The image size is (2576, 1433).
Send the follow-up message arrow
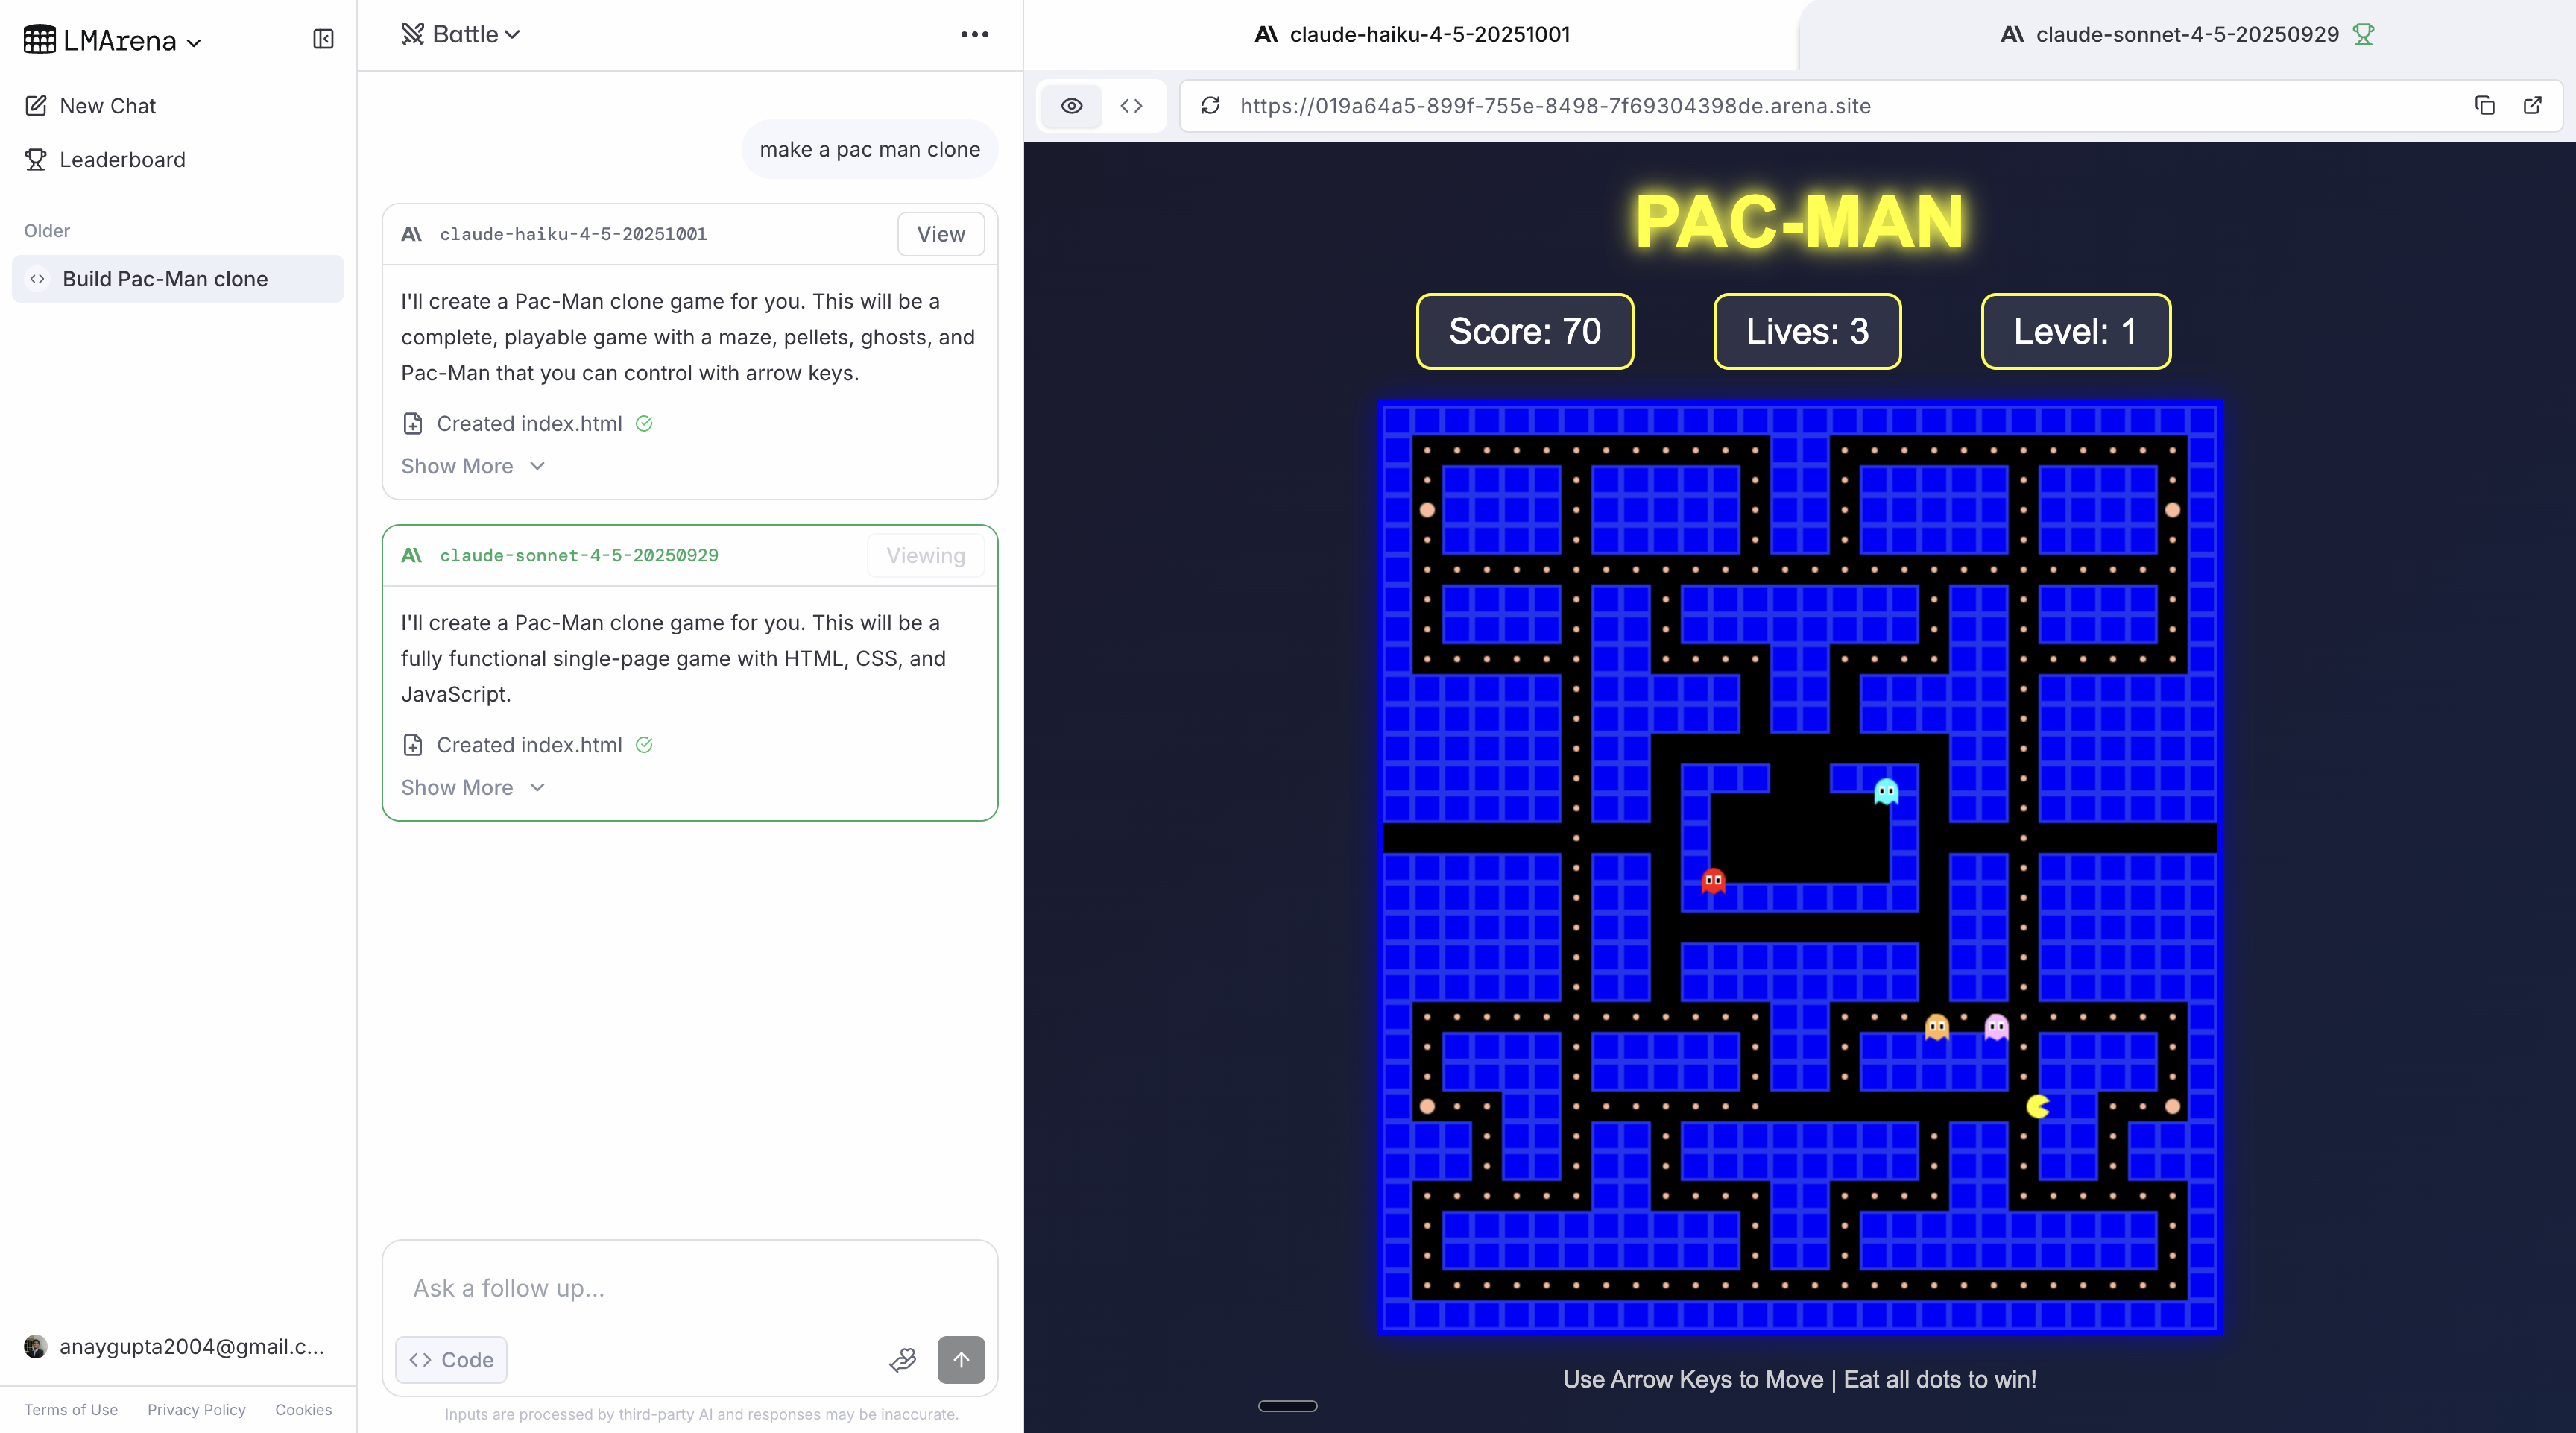960,1360
